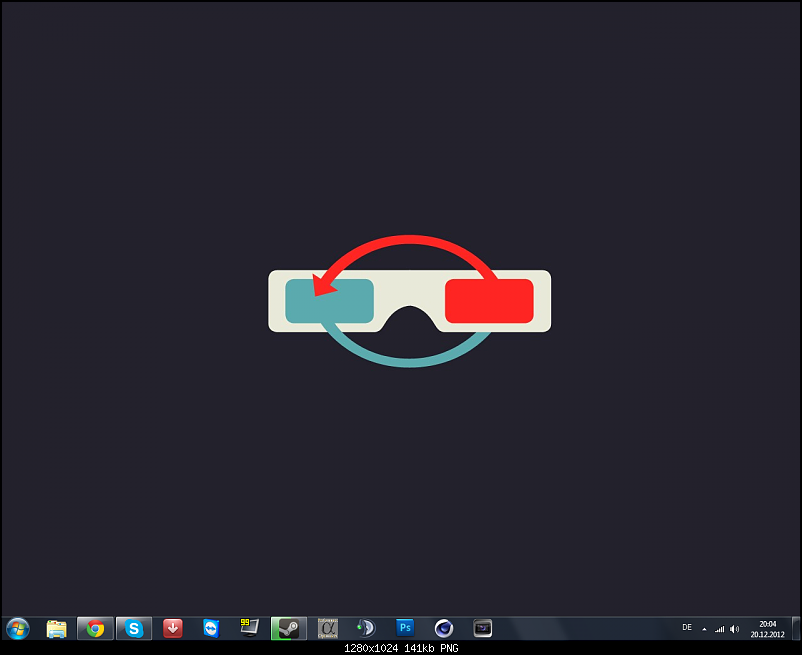This screenshot has width=802, height=655.
Task: Switch to the Steam window
Action: pos(288,628)
